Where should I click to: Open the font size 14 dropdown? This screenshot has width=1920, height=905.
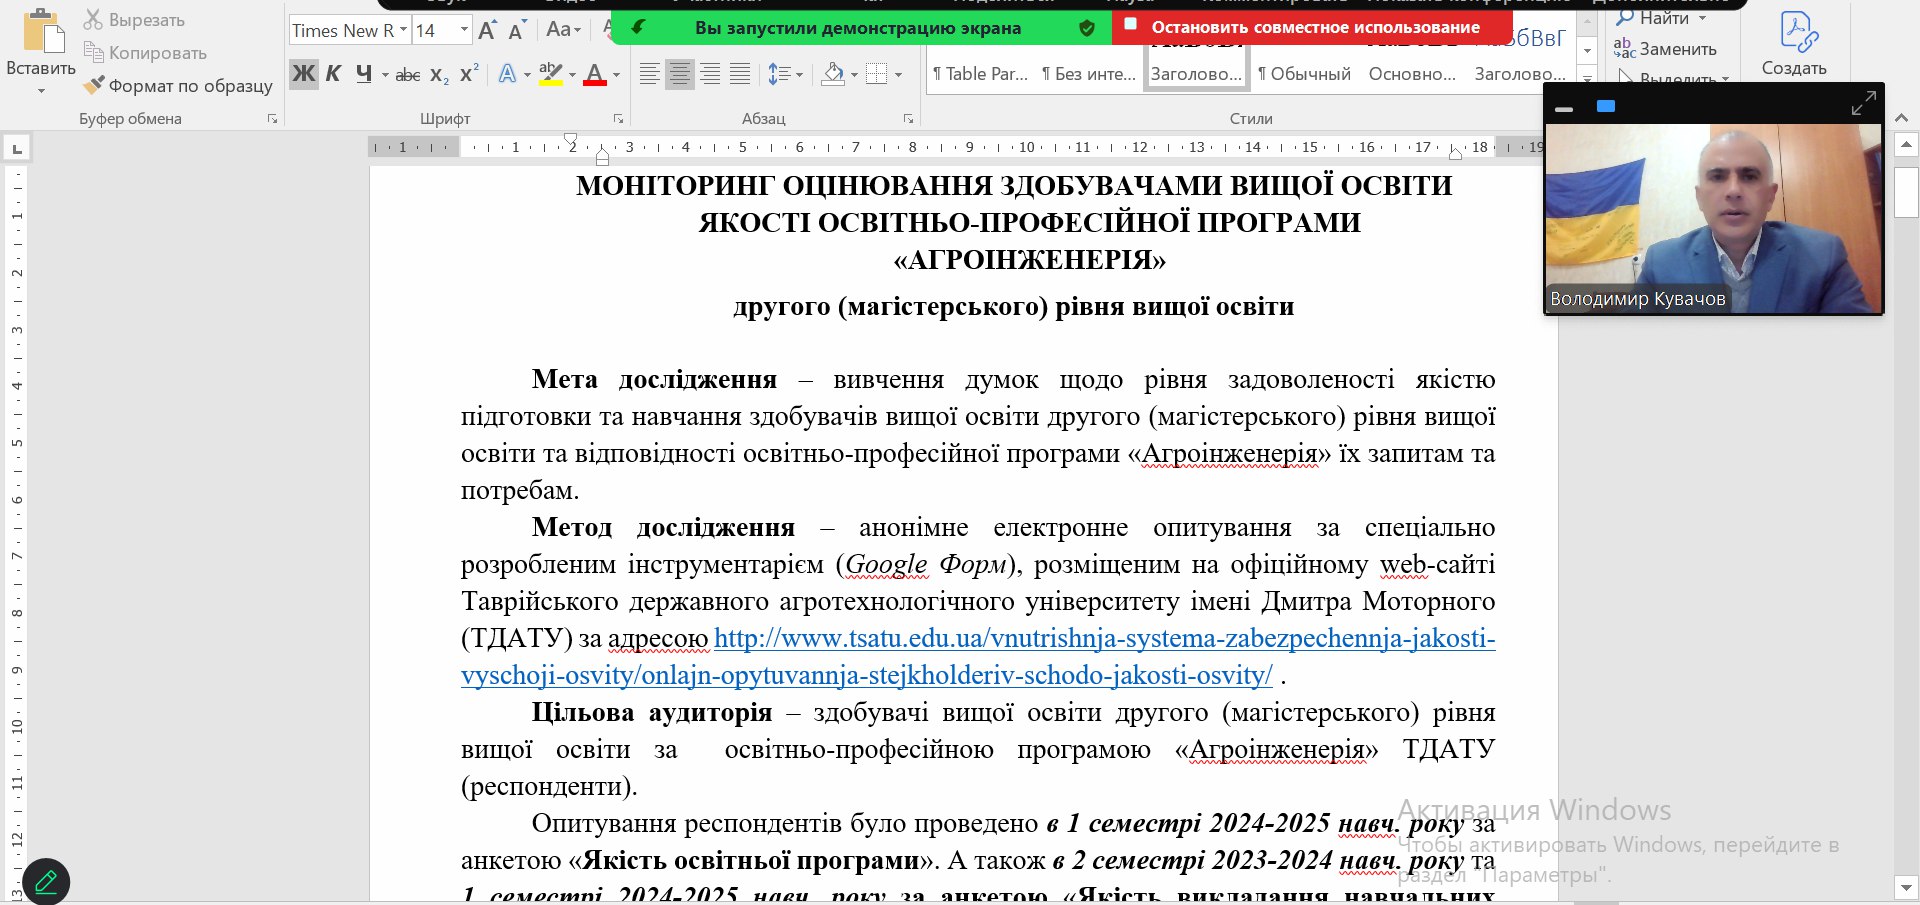[x=464, y=30]
